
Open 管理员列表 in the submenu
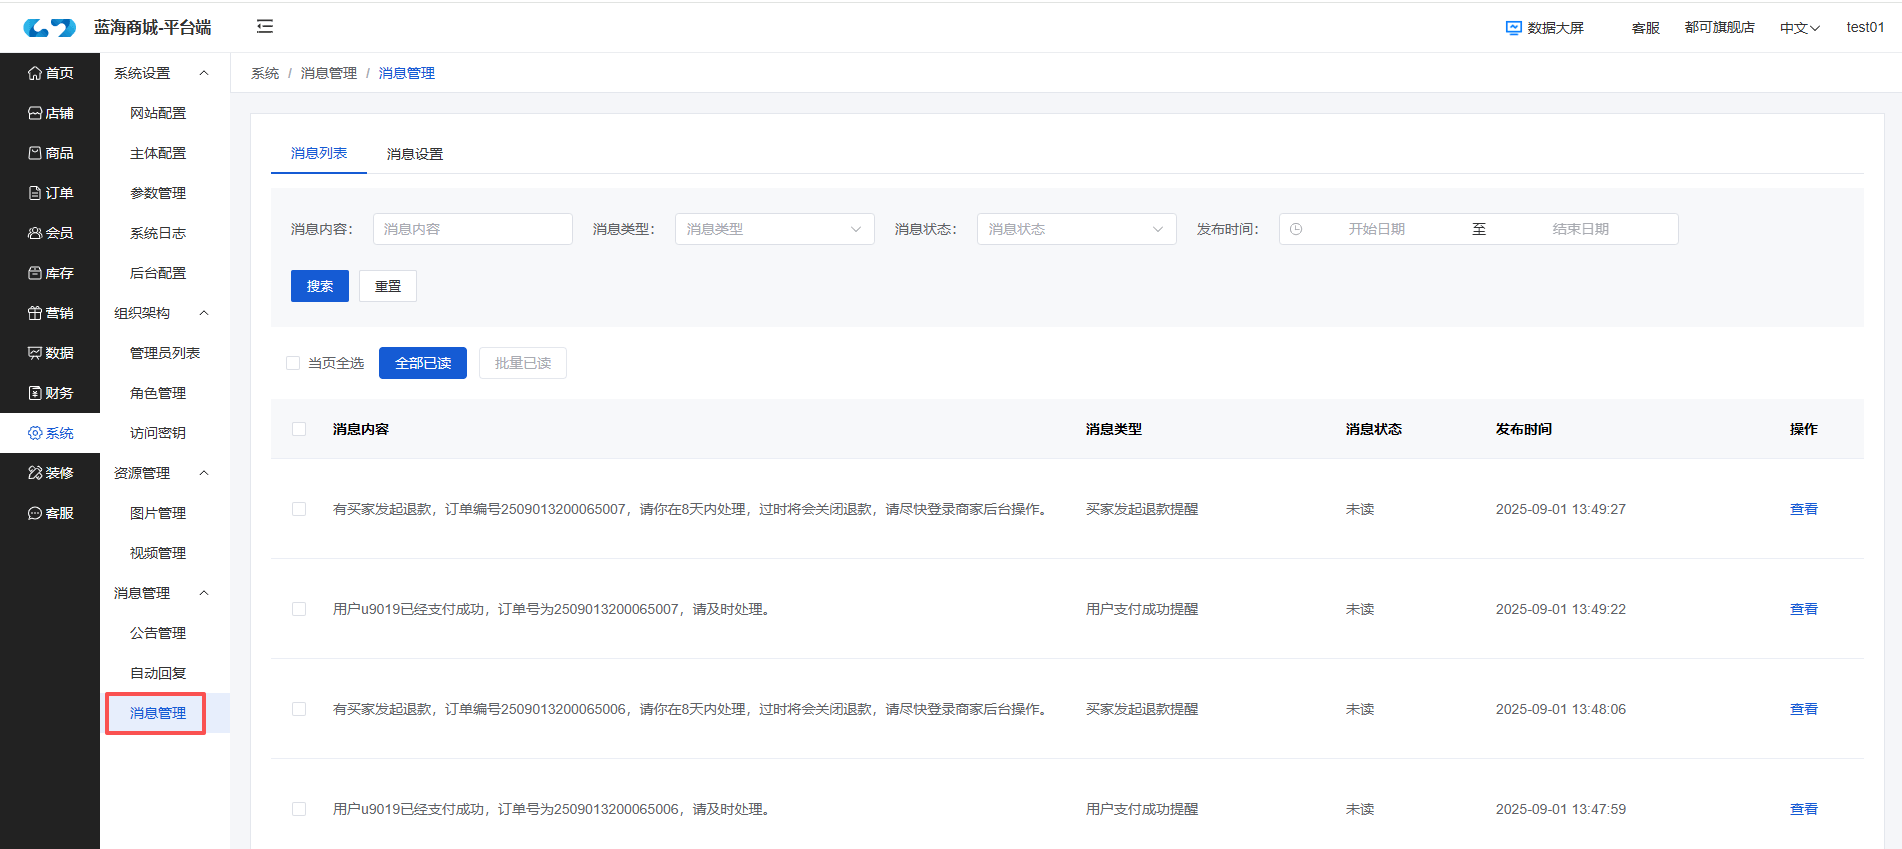(x=165, y=353)
